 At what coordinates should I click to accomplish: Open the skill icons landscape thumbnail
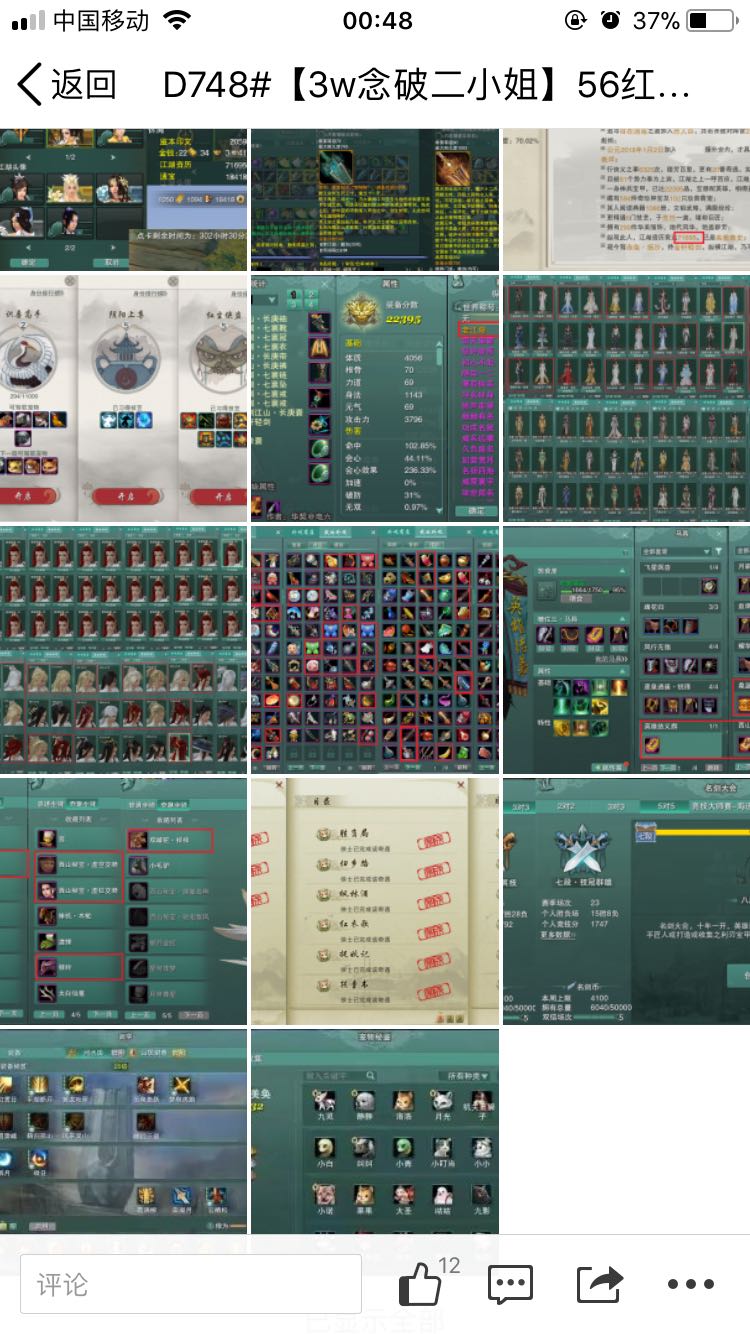pos(123,1131)
